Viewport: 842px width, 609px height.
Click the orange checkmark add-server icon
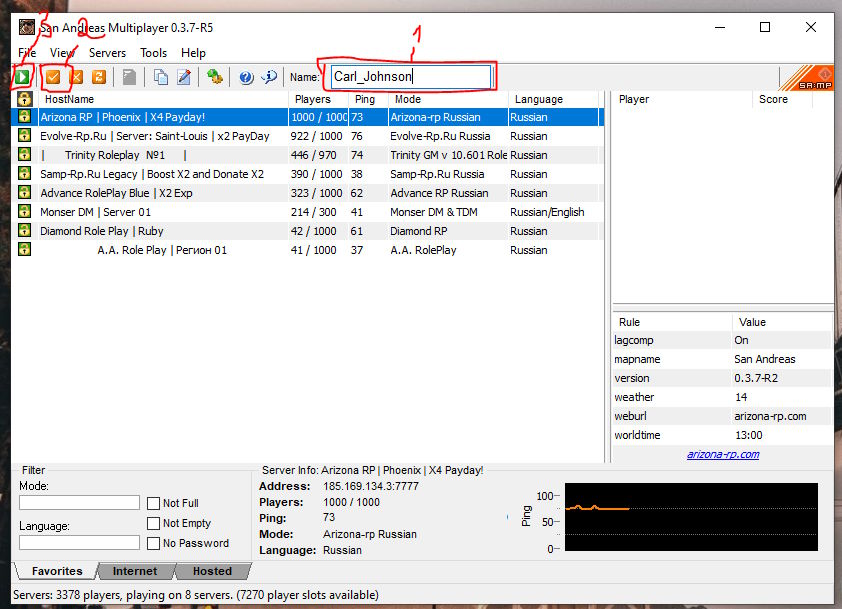pyautogui.click(x=53, y=77)
